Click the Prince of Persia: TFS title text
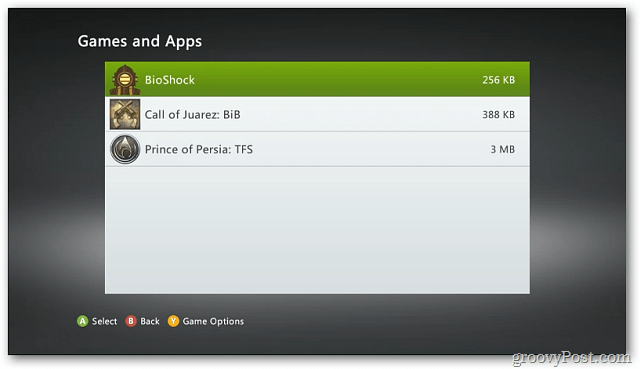The width and height of the screenshot is (640, 369). (x=199, y=149)
